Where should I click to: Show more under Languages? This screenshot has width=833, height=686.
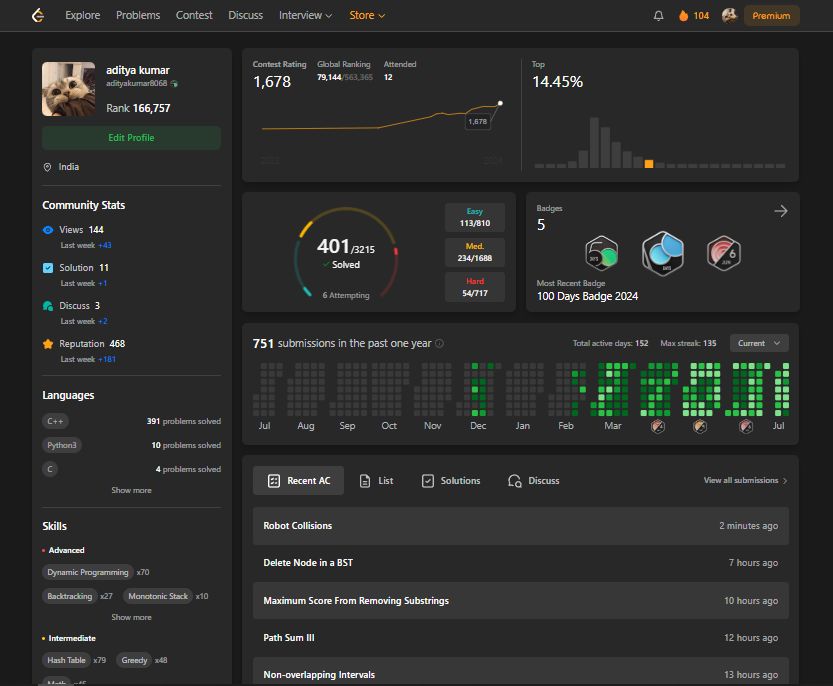(x=131, y=490)
